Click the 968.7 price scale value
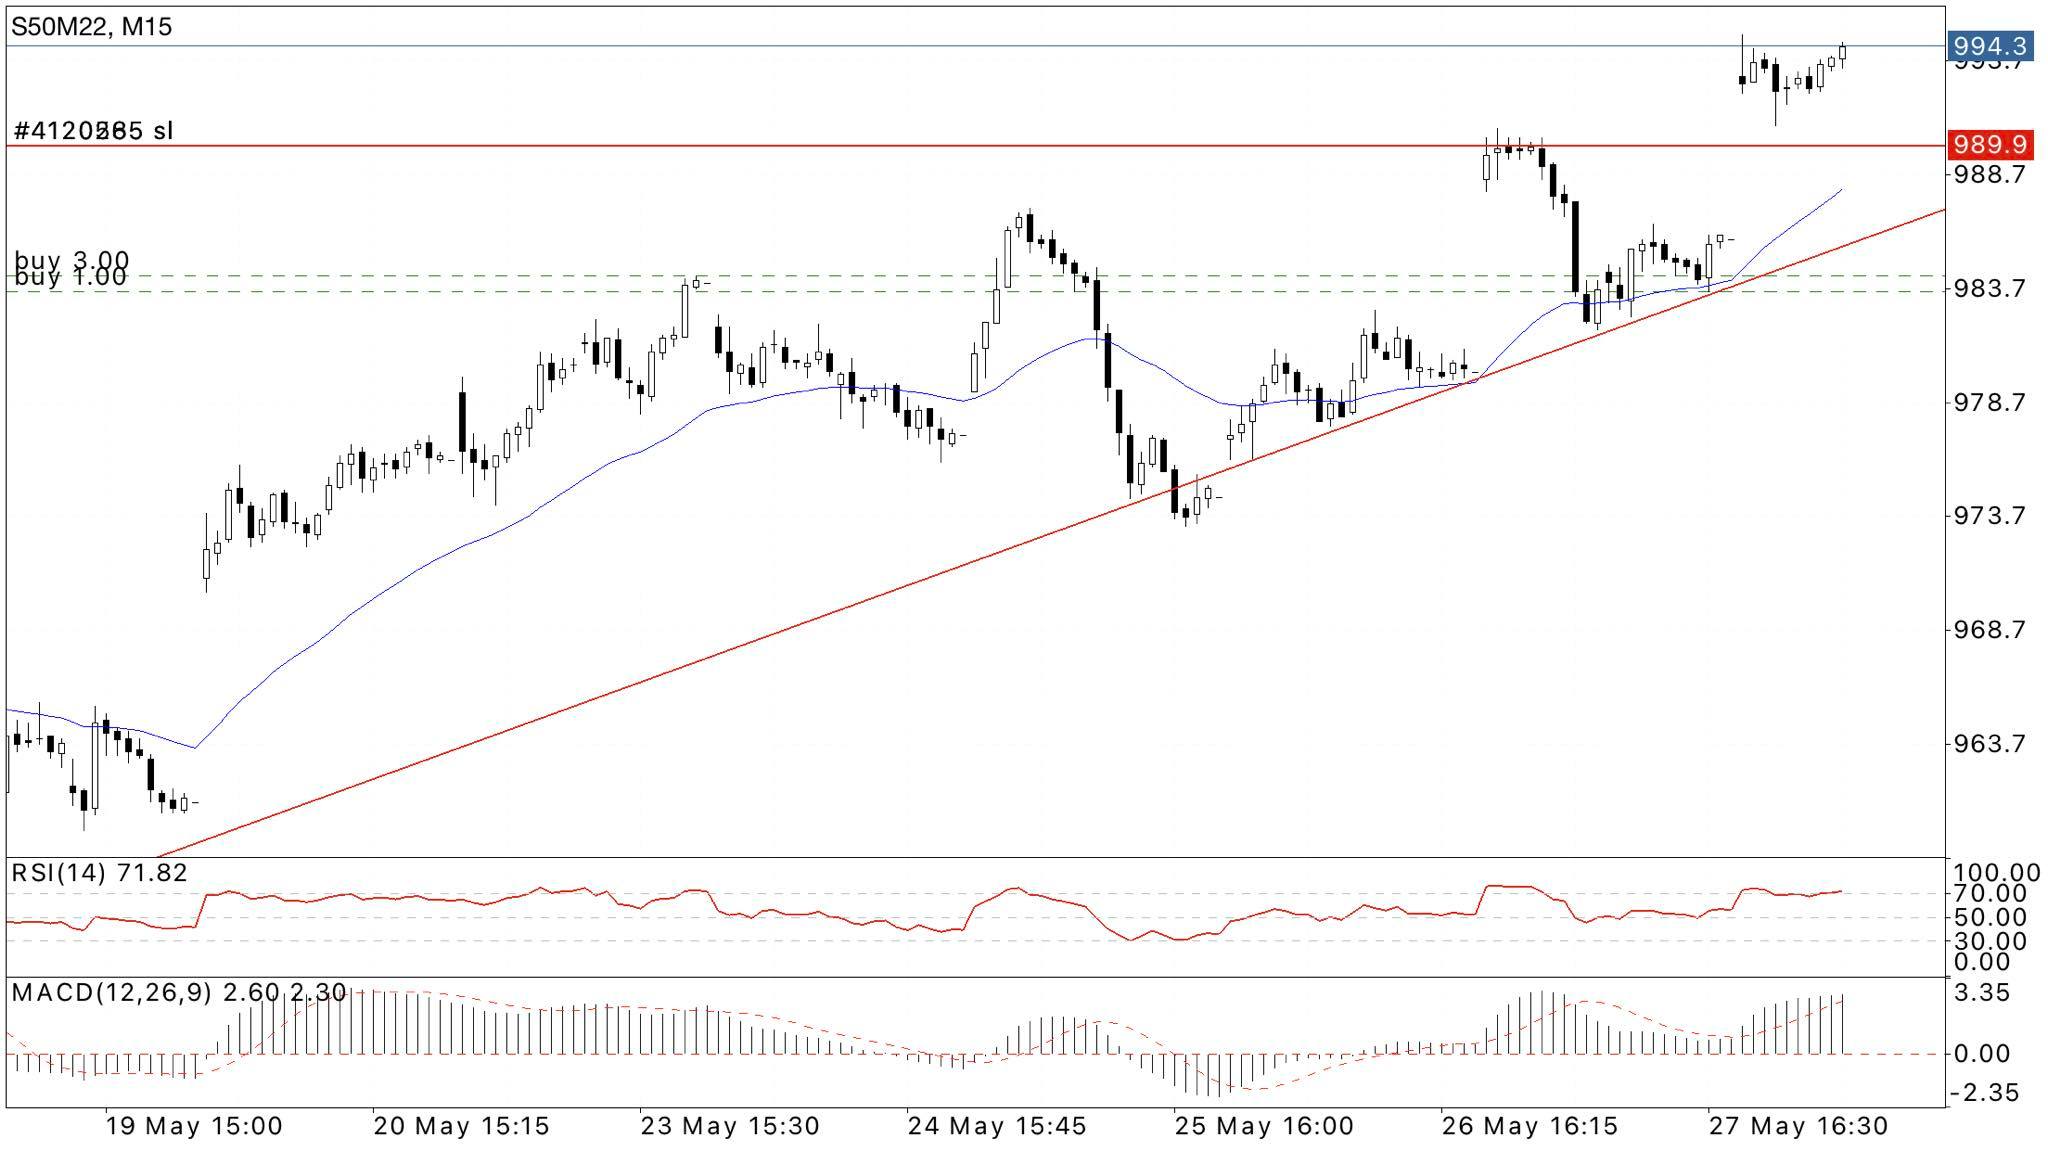This screenshot has height=1152, width=2048. (x=1991, y=629)
